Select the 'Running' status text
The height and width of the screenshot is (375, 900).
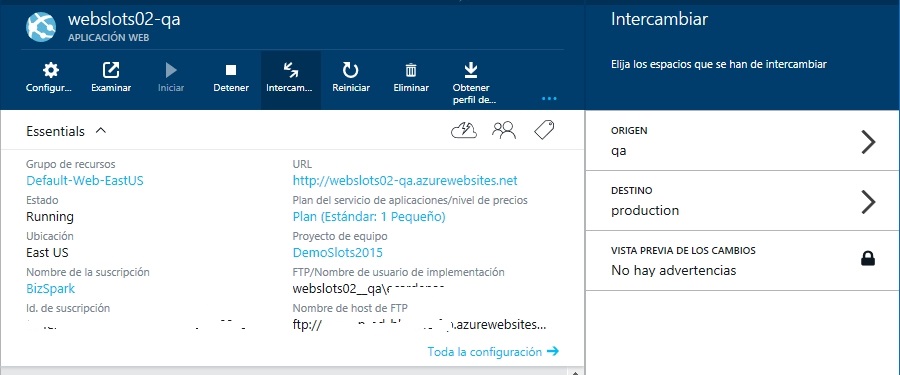click(x=50, y=217)
